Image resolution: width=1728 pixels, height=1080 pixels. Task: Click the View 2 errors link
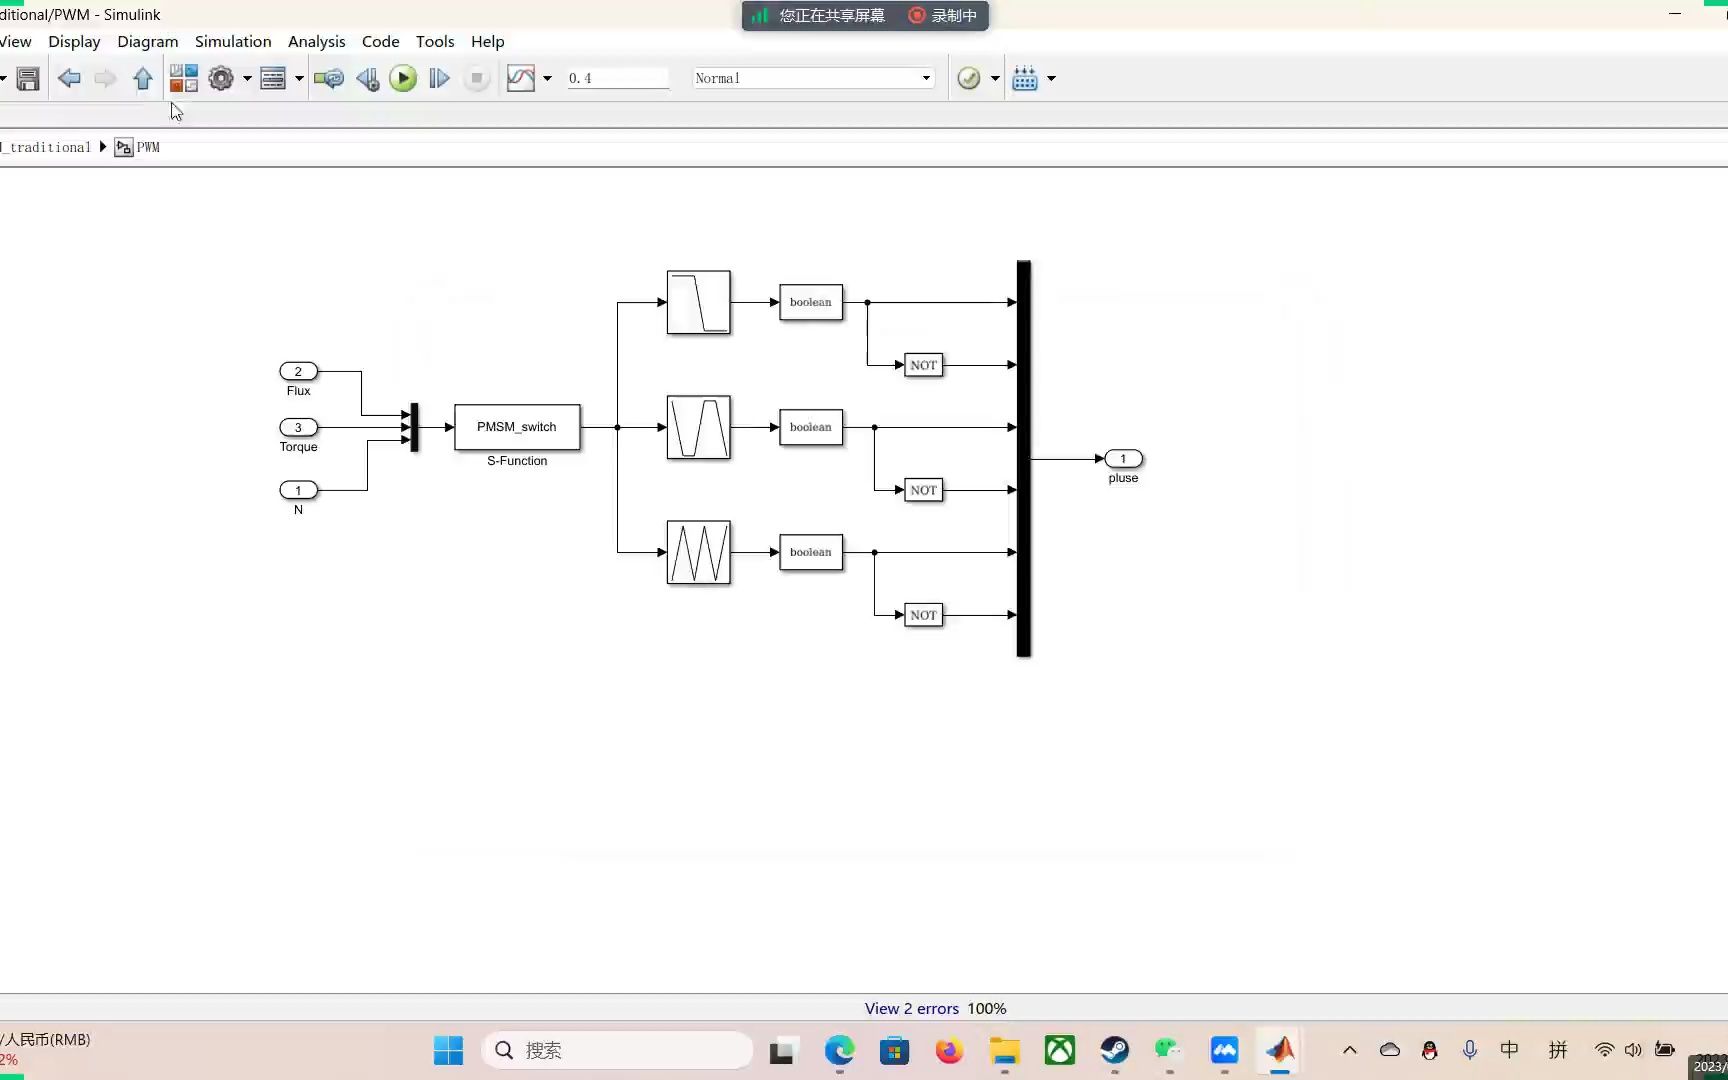912,1008
